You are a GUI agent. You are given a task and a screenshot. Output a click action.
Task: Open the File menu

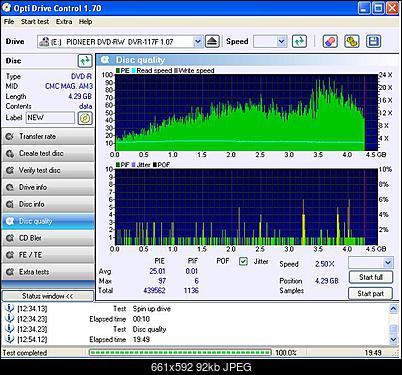click(x=9, y=22)
